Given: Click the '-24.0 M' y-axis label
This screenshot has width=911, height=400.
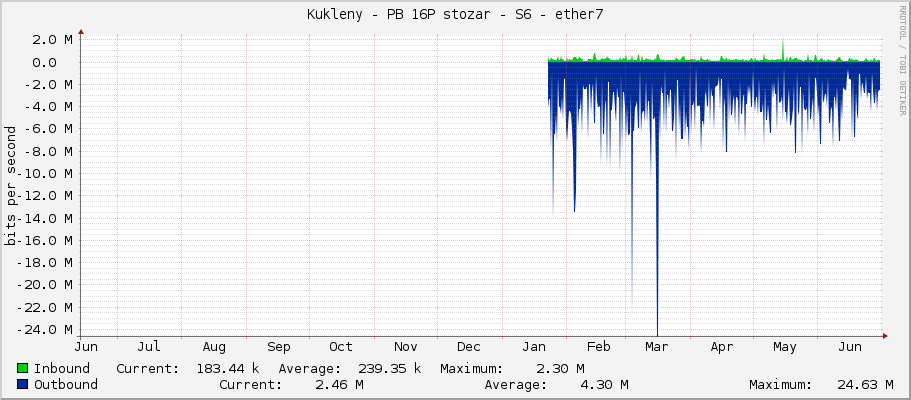Looking at the screenshot, I should tap(44, 330).
